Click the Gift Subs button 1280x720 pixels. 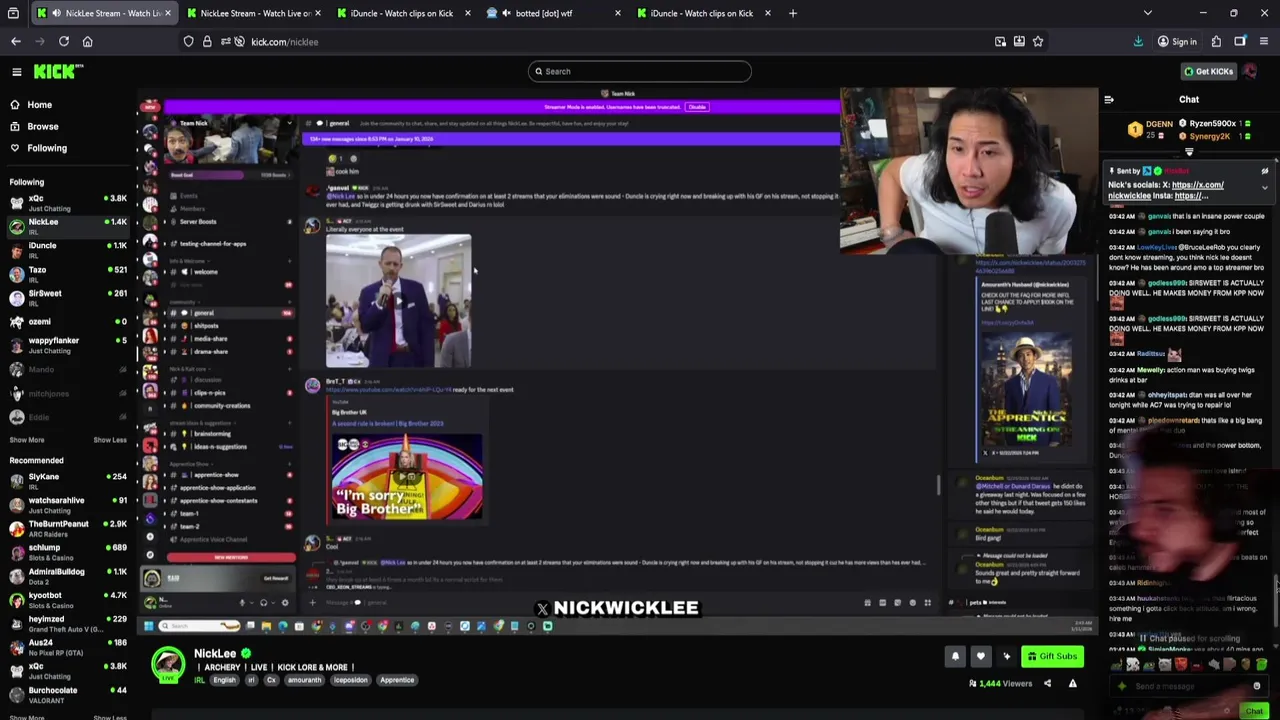[x=1052, y=657]
